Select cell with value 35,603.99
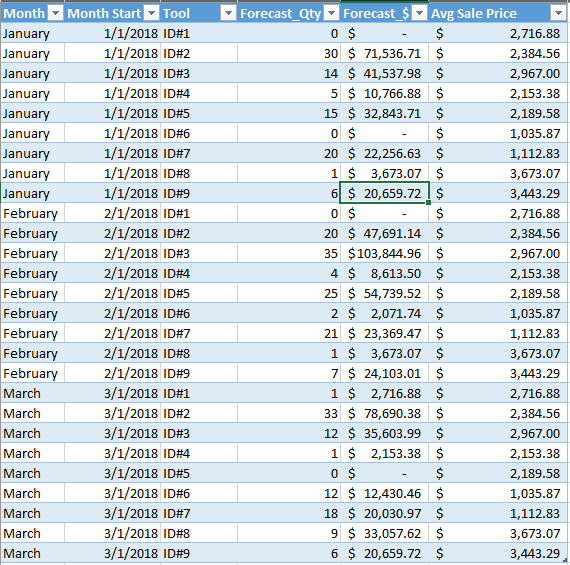The width and height of the screenshot is (570, 565). click(384, 433)
